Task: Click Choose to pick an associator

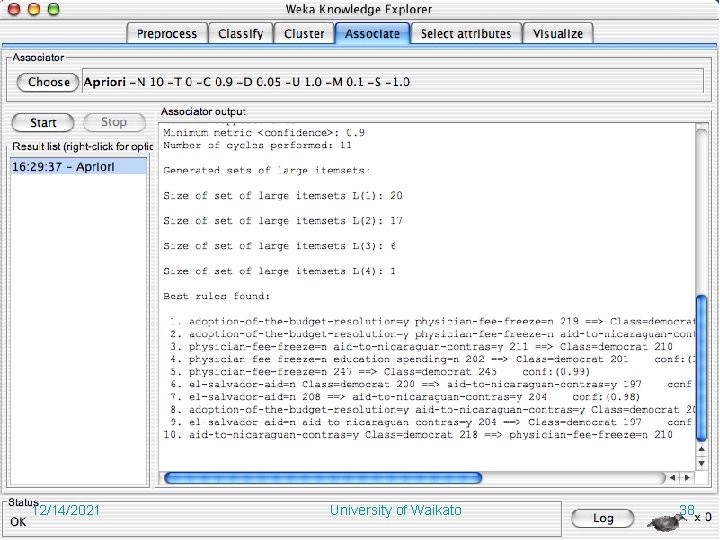Action: 48,82
